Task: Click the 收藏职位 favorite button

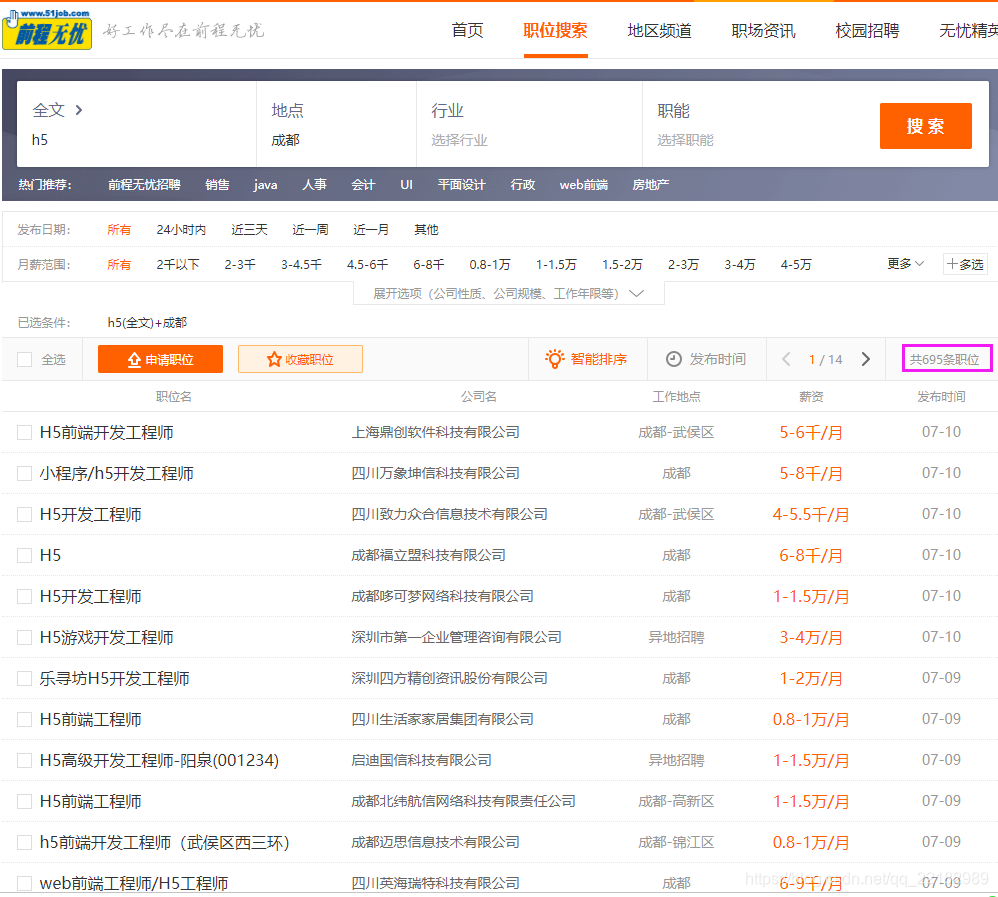Action: (300, 359)
